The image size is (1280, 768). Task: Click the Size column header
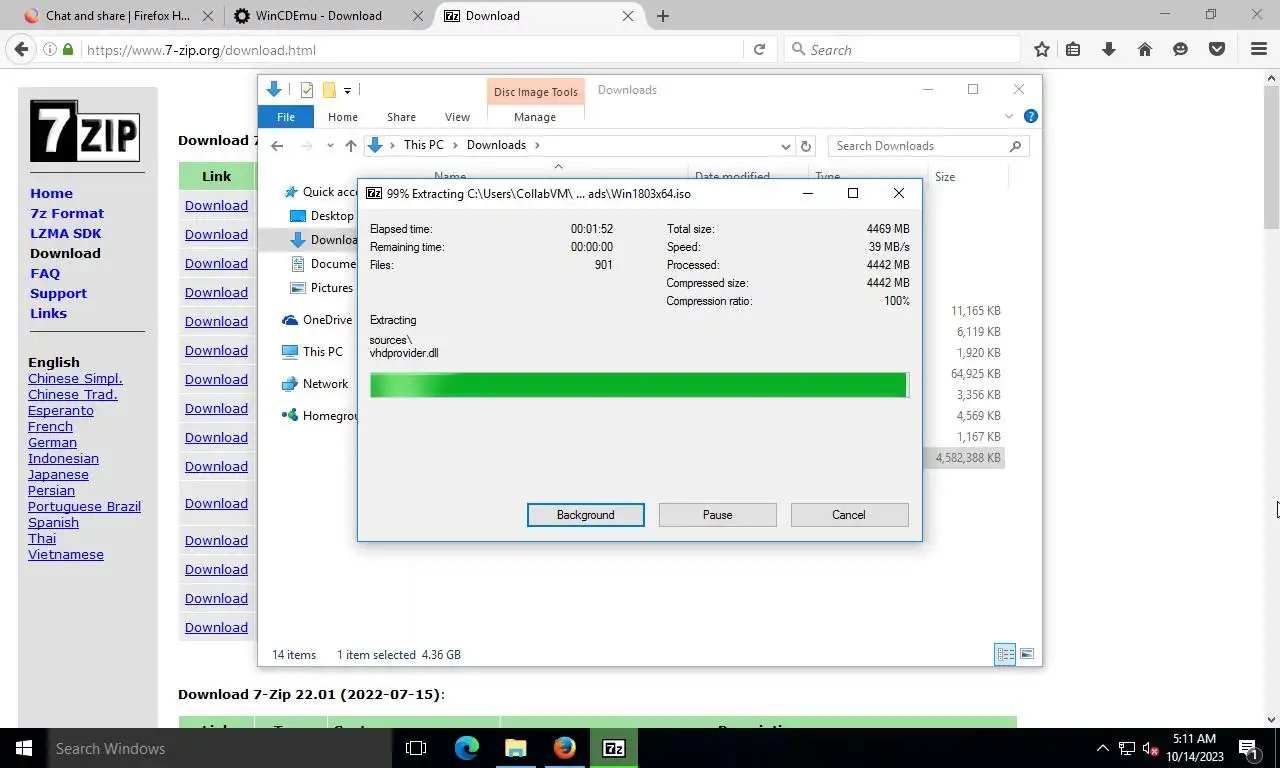tap(967, 177)
